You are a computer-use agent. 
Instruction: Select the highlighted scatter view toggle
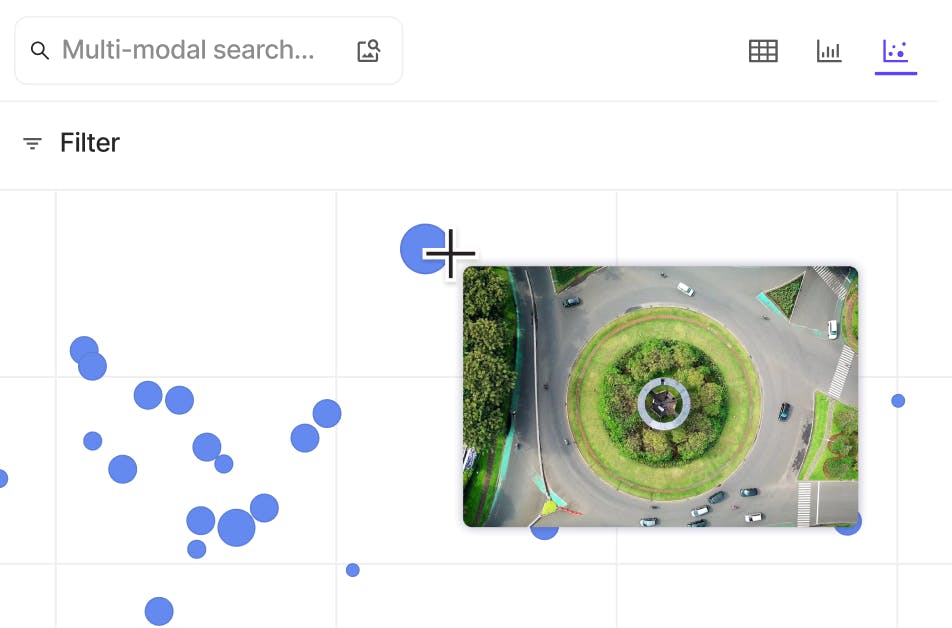coord(895,51)
